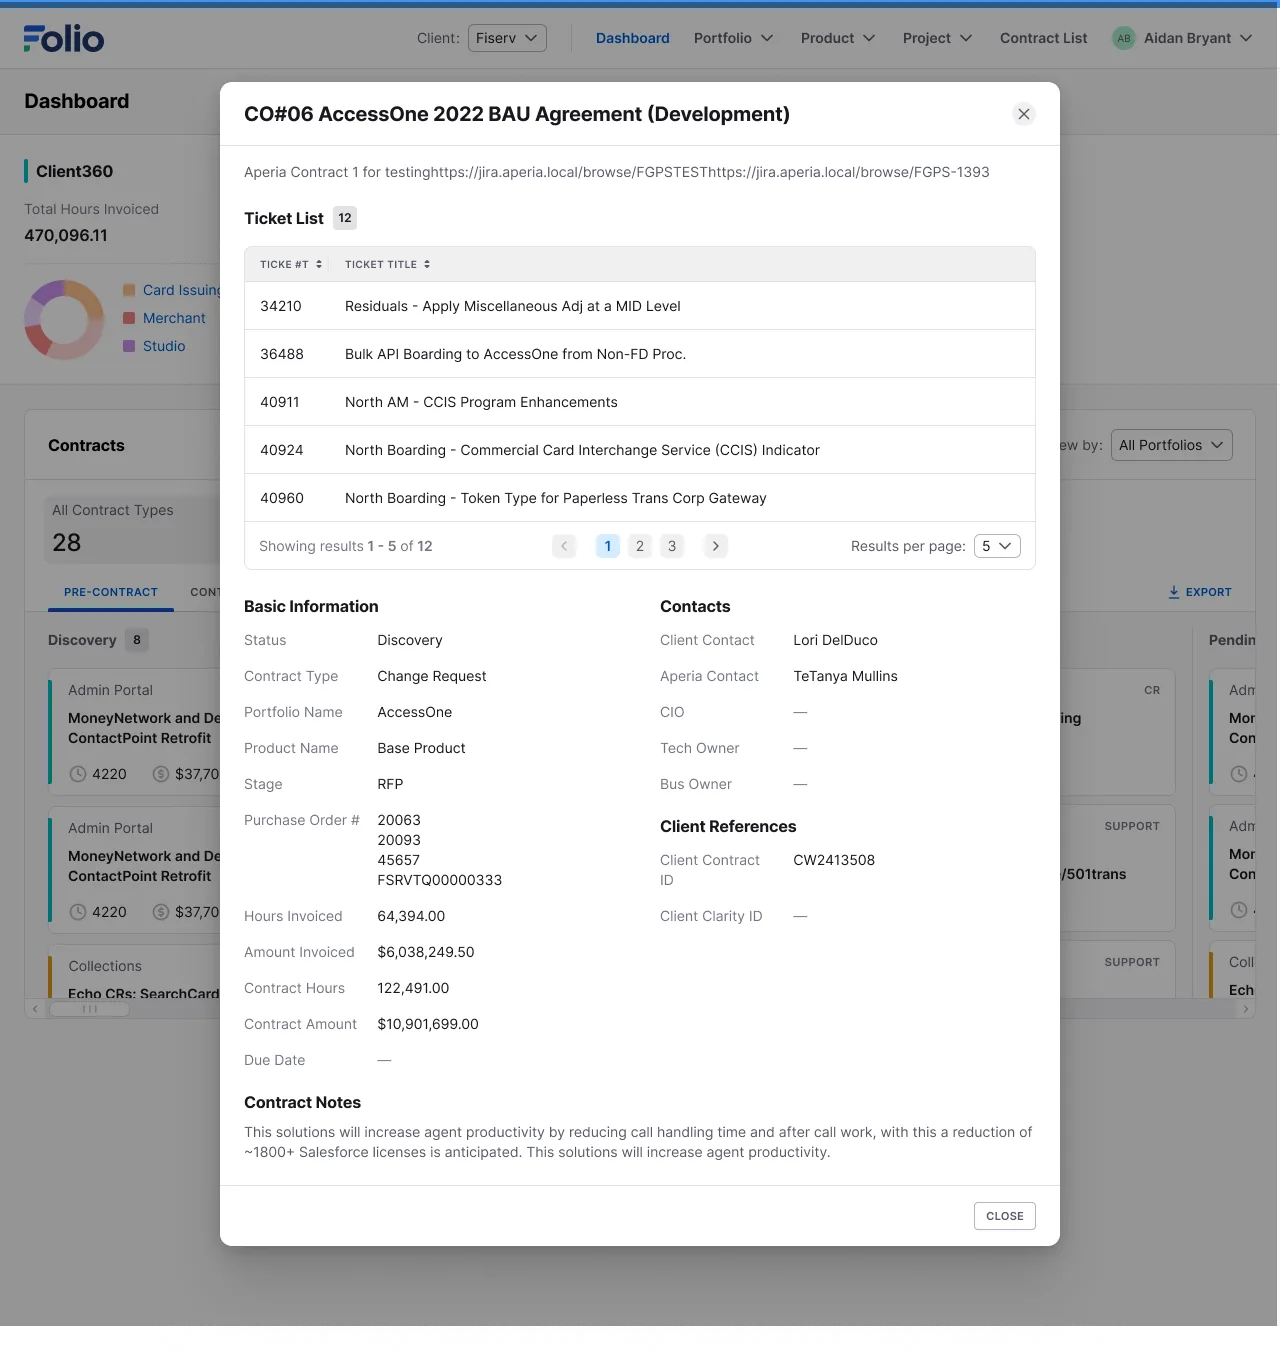Select ticket page 1
This screenshot has height=1354, width=1280.
tap(608, 546)
